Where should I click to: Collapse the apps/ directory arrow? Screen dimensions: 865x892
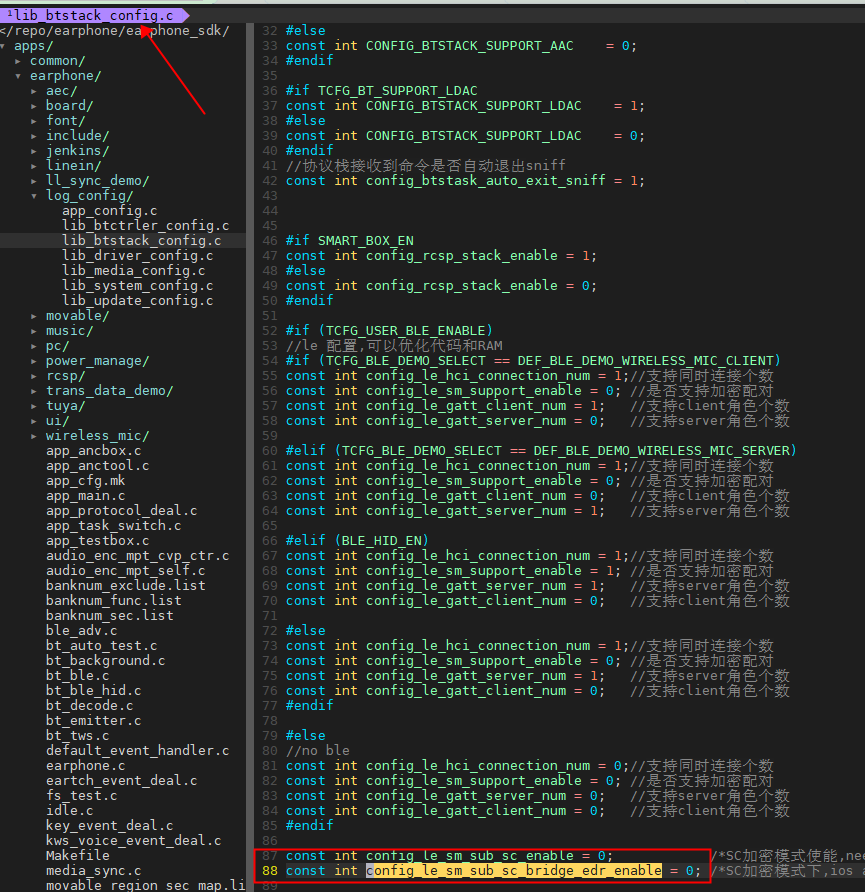pyautogui.click(x=3, y=46)
